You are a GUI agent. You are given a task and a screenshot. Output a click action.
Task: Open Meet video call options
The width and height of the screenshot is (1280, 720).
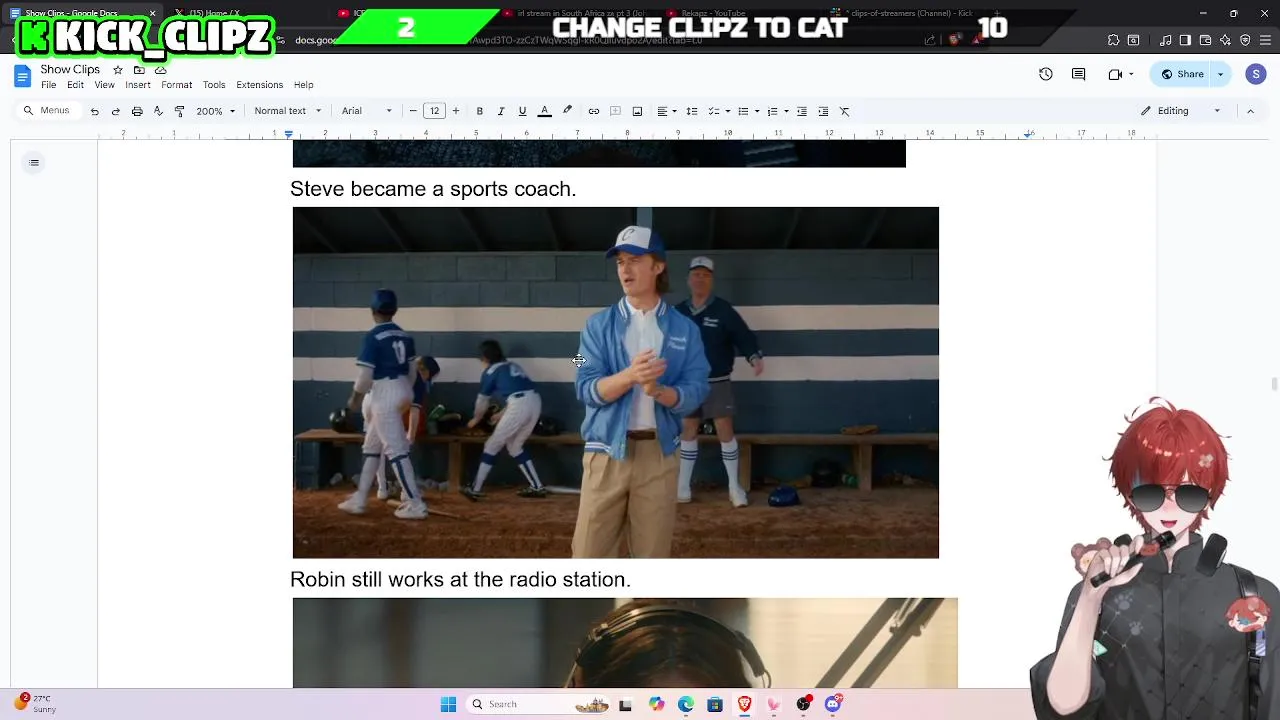click(x=1120, y=74)
